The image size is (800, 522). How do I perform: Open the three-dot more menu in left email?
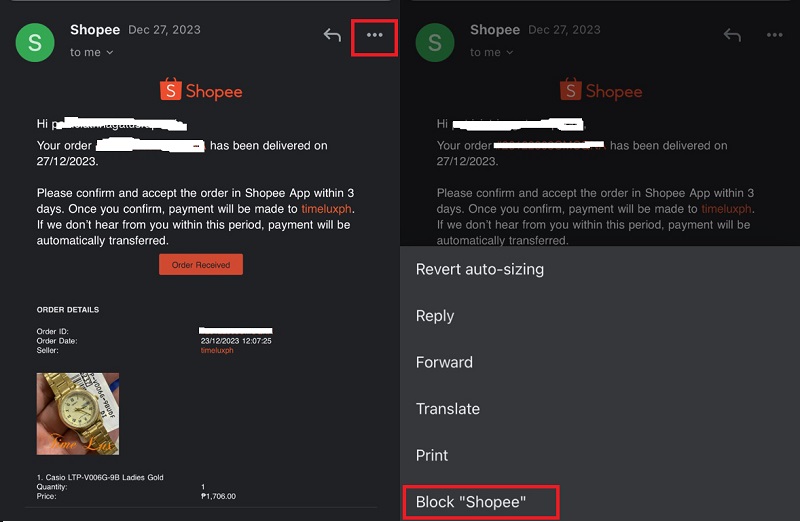pyautogui.click(x=374, y=35)
